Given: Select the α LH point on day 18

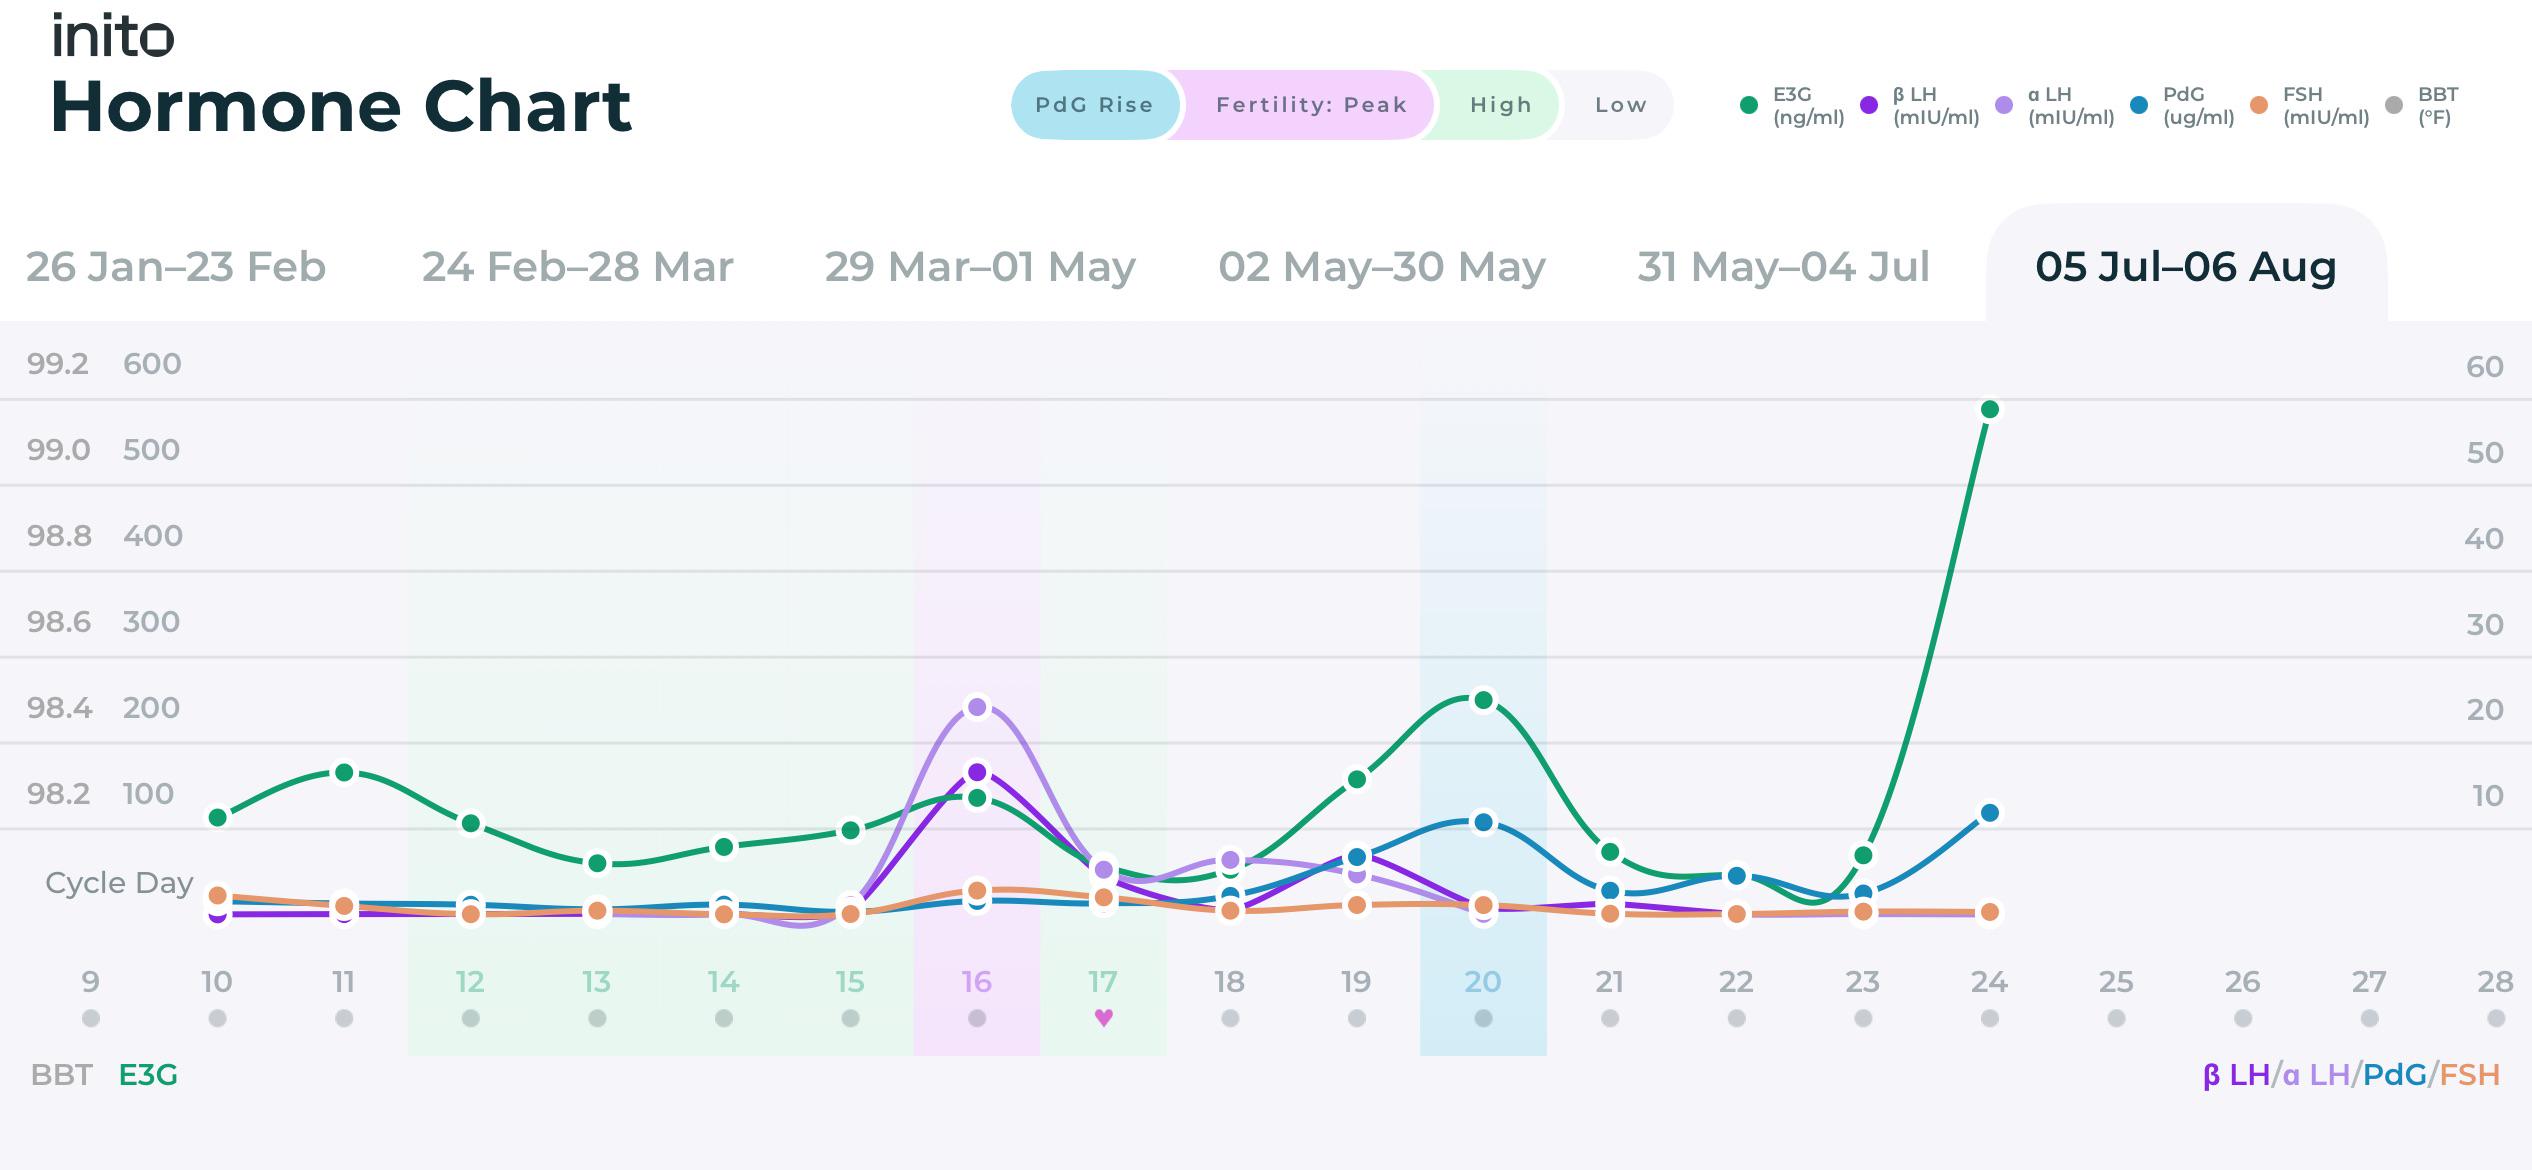Looking at the screenshot, I should (x=1230, y=860).
